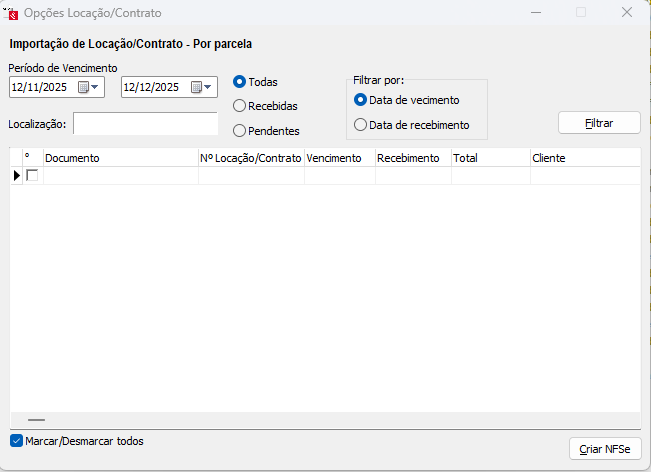Expand start date dropdown arrow
Image resolution: width=651 pixels, height=472 pixels.
click(x=96, y=87)
